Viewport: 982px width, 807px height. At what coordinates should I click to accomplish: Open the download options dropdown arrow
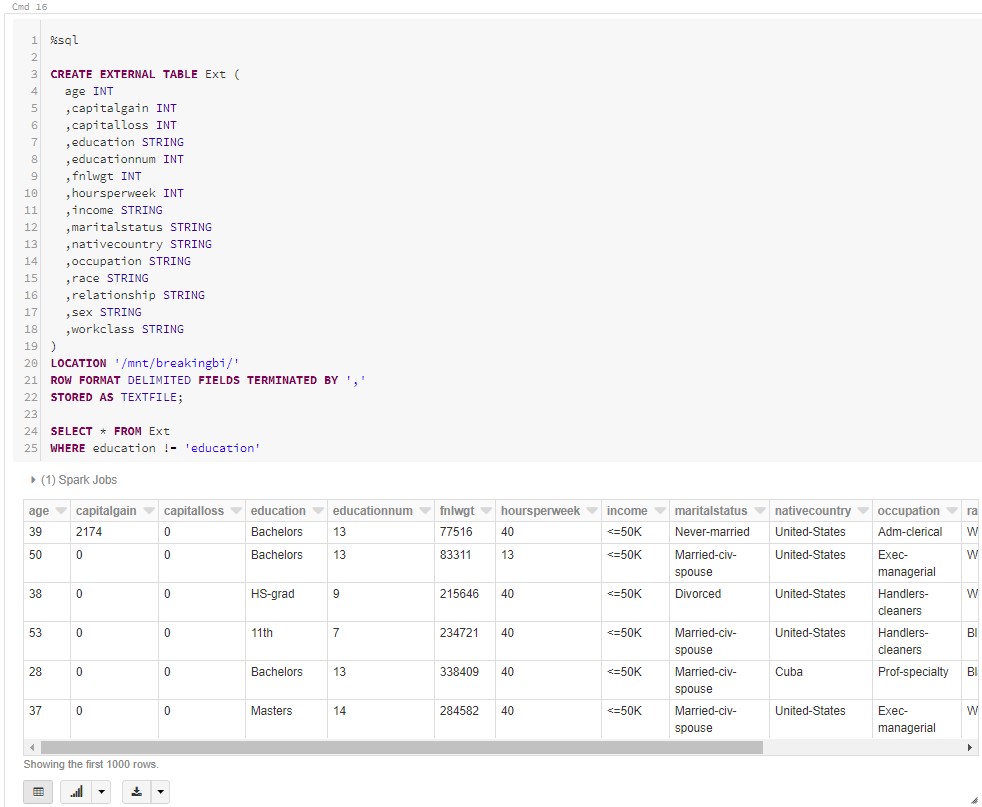pyautogui.click(x=160, y=791)
